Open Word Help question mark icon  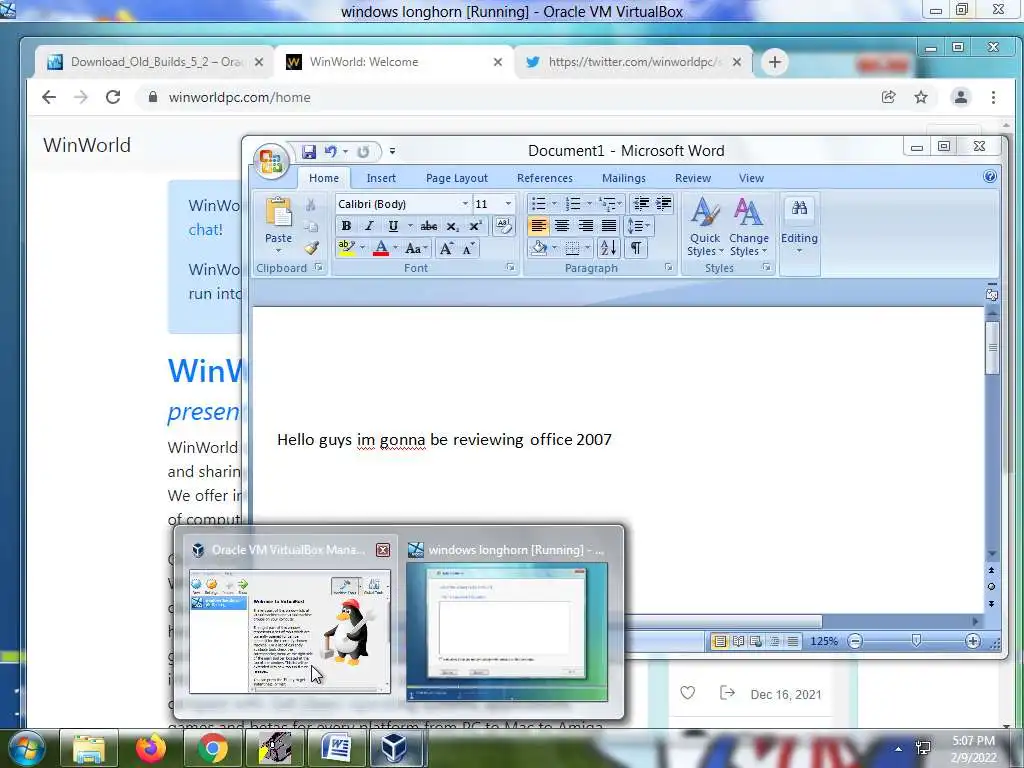(989, 176)
